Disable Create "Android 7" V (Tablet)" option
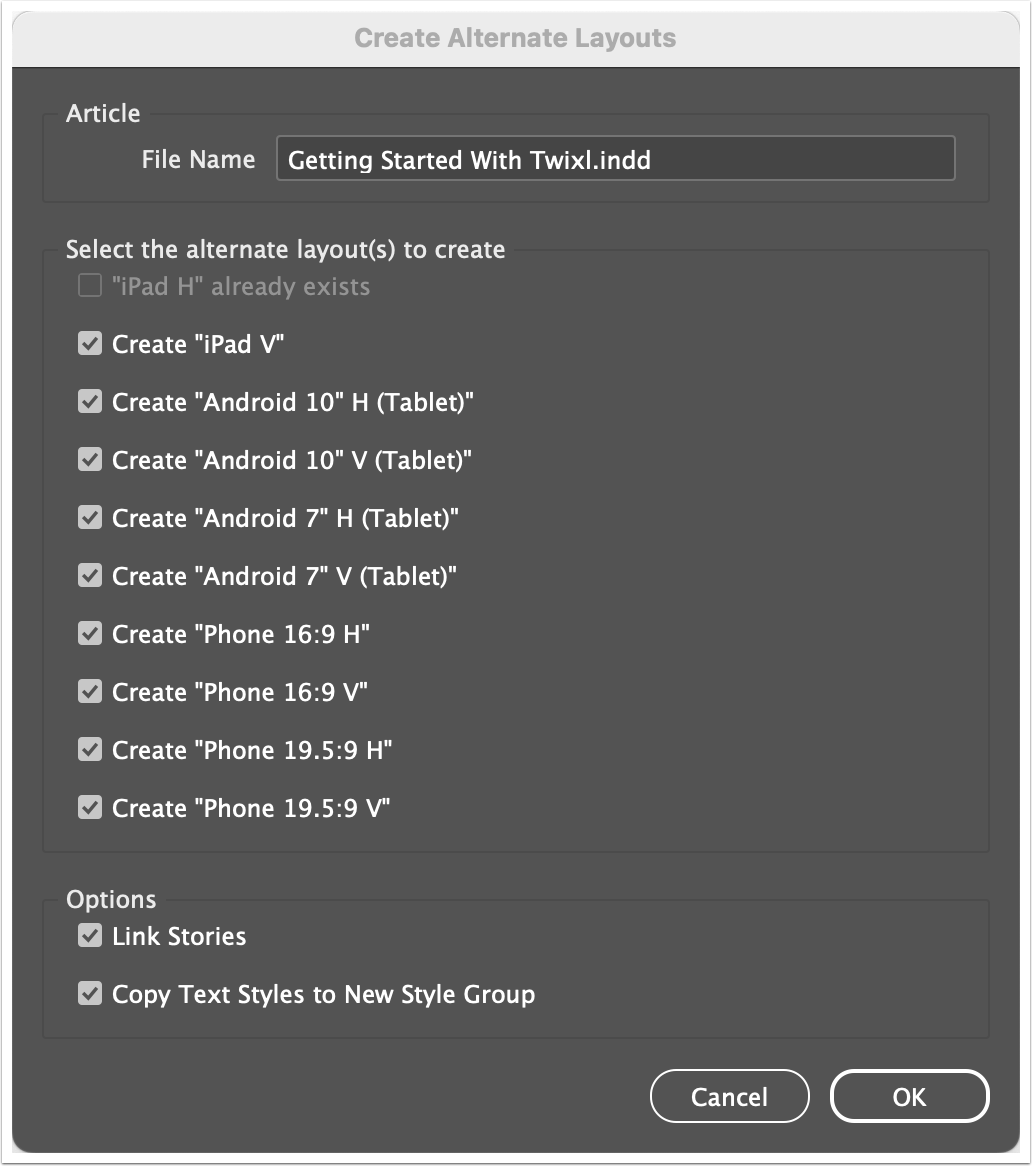1032x1166 pixels. tap(90, 576)
